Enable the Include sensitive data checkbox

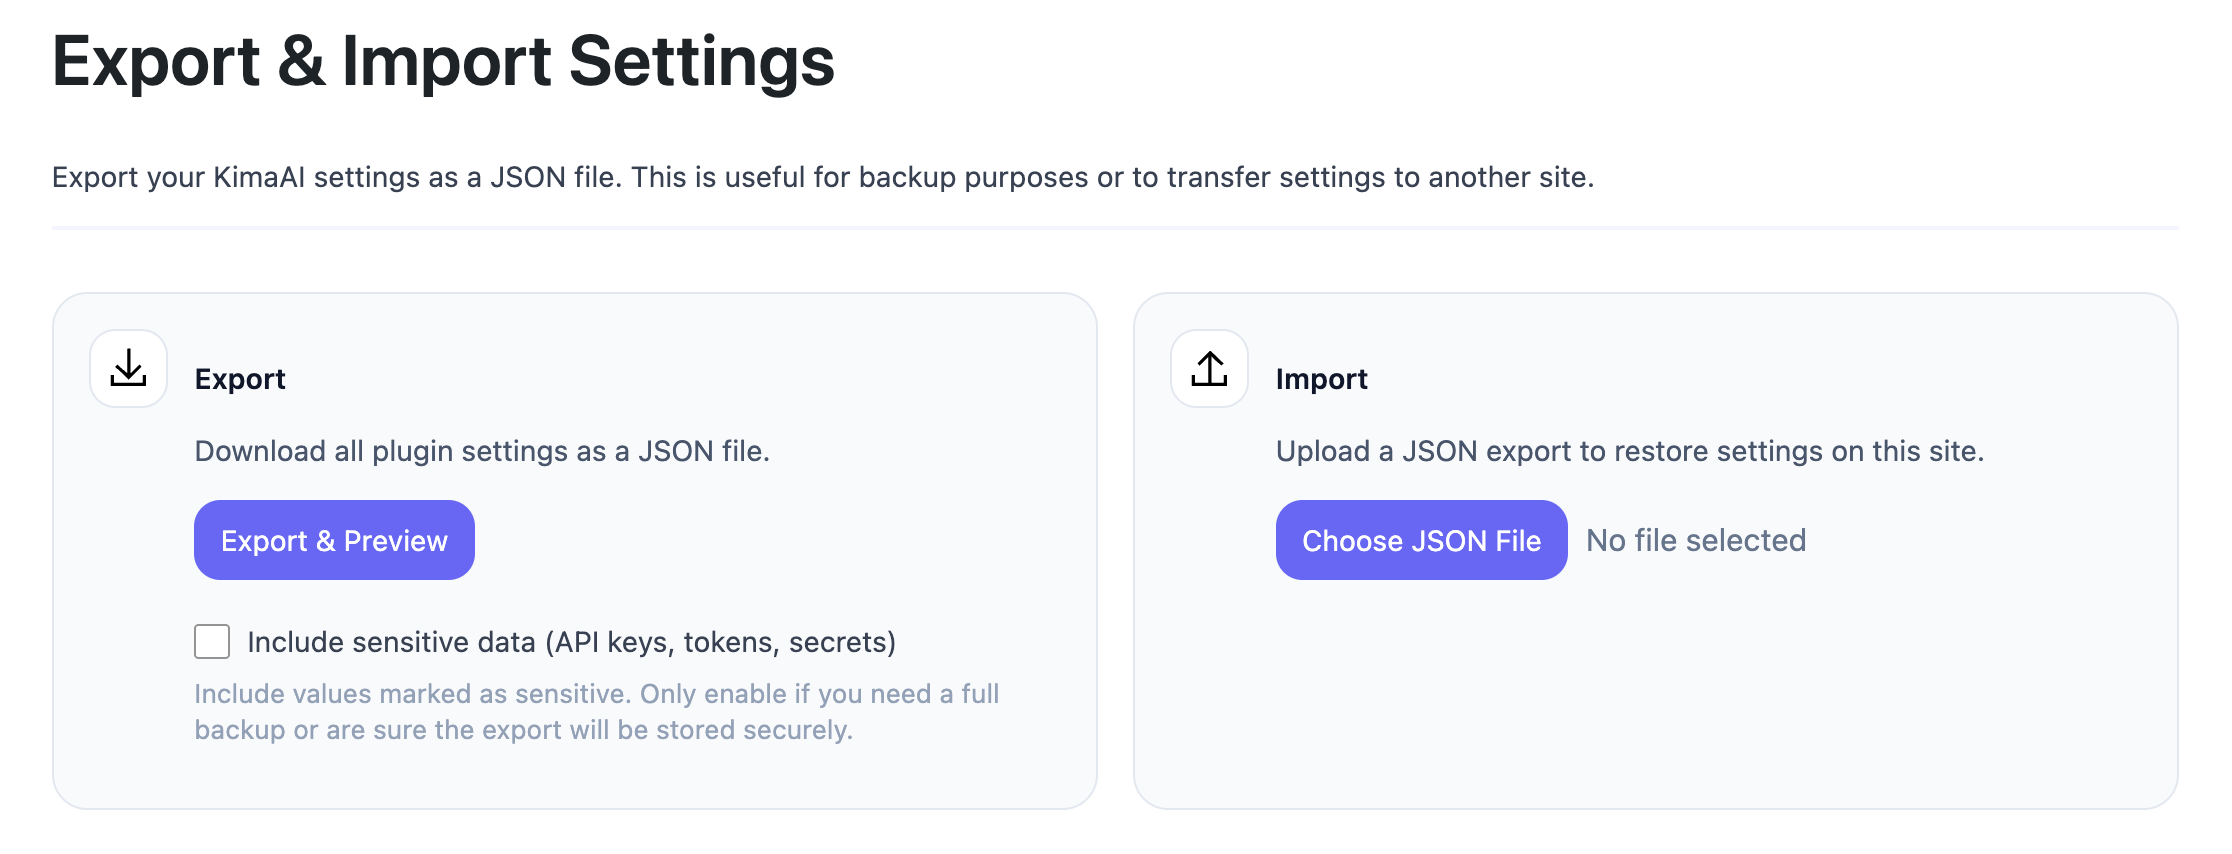212,642
